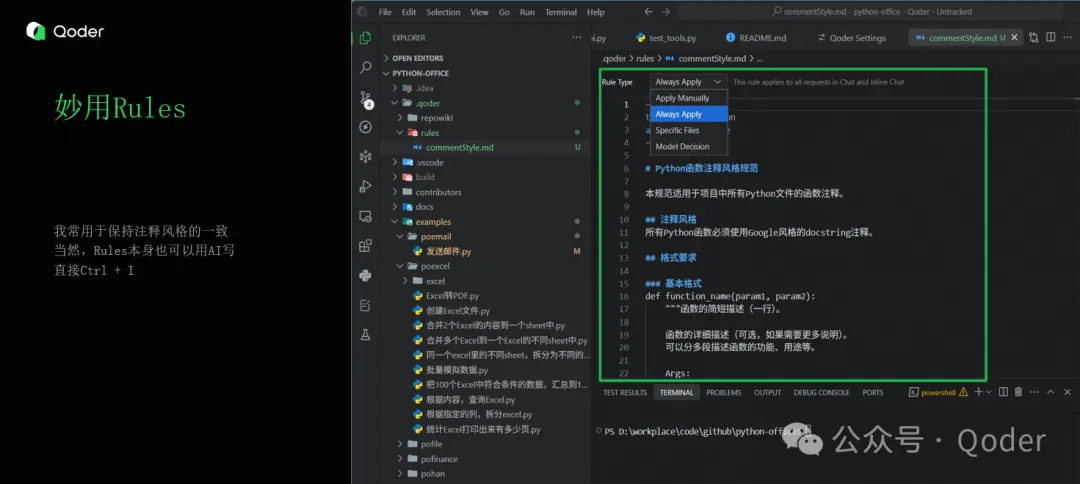Open editor more actions ellipsis
Viewport: 1080px width, 484px height.
point(1068,38)
